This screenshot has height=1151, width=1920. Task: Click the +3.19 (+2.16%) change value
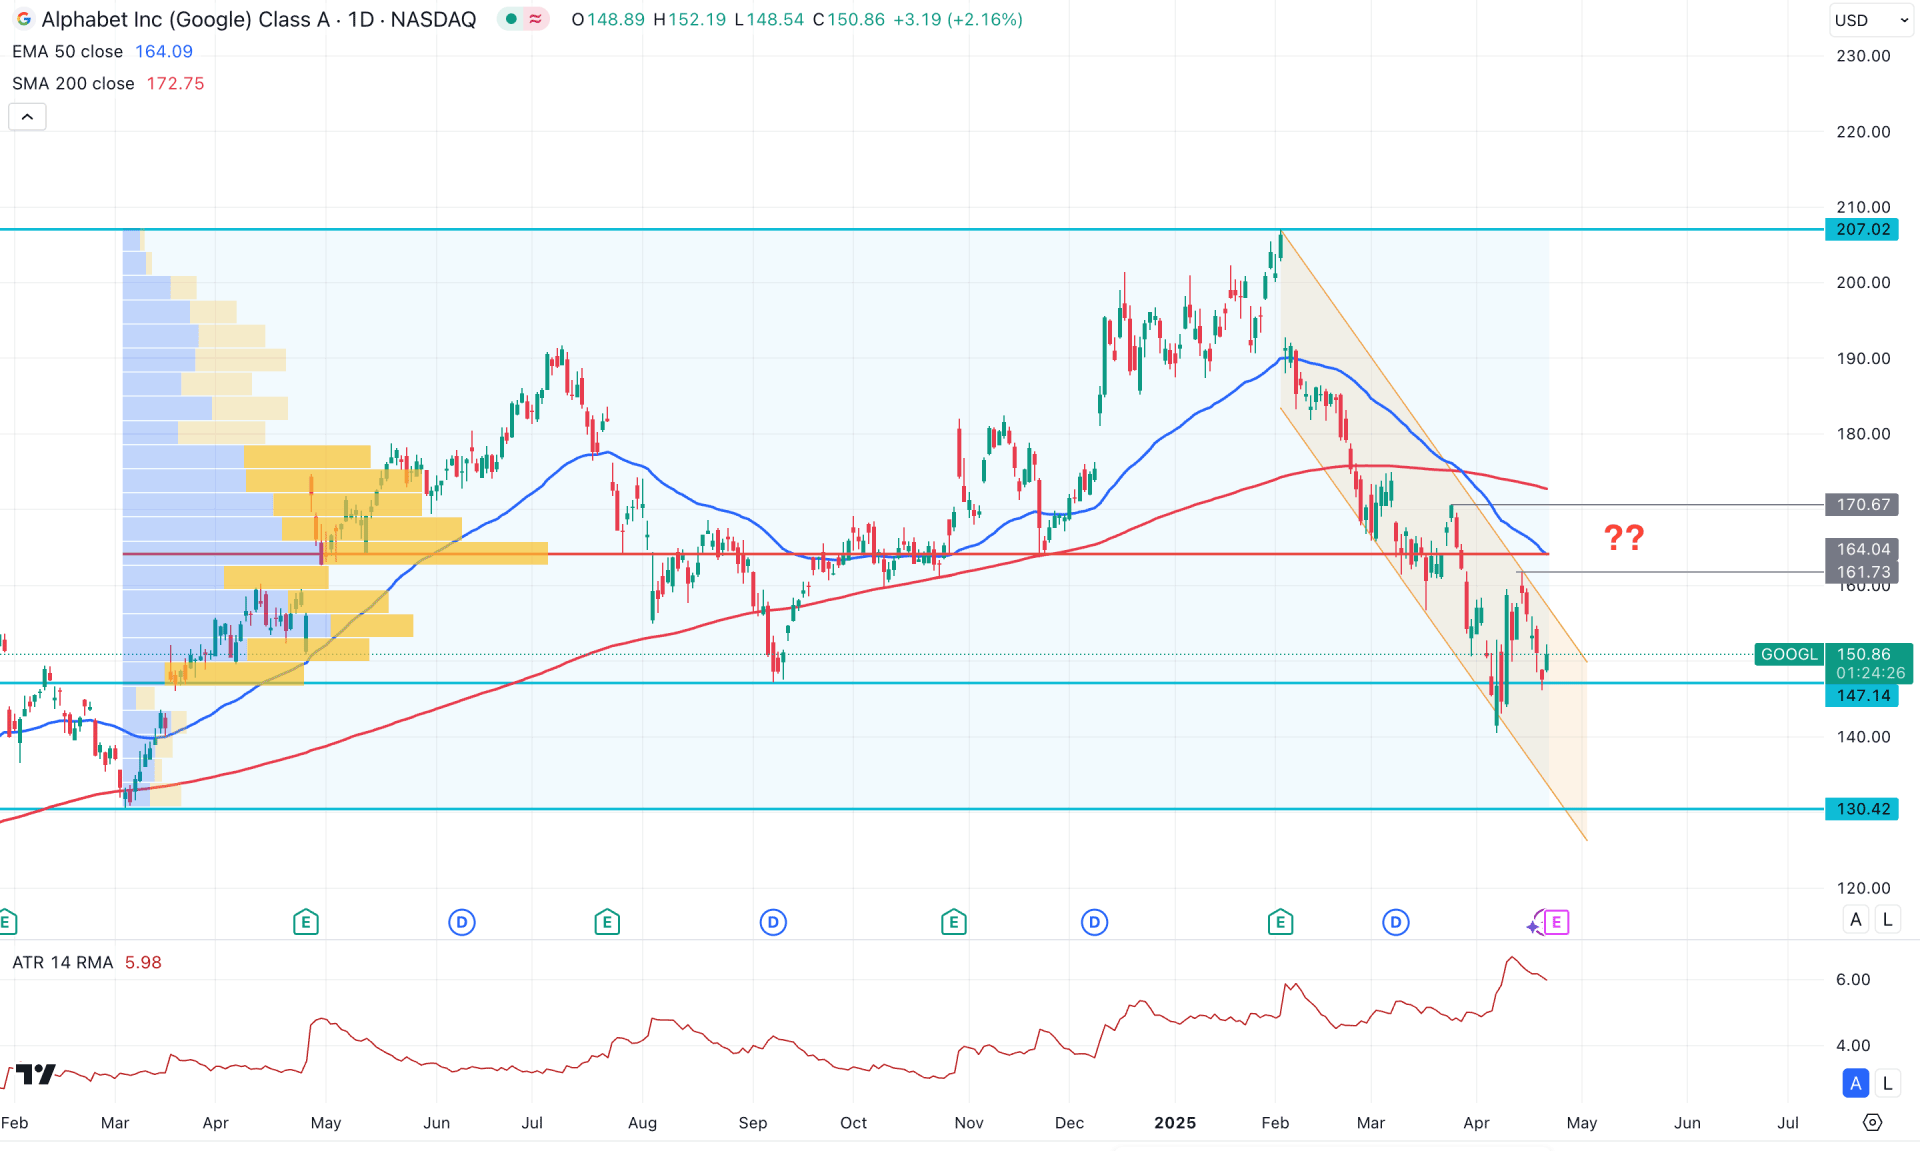click(x=957, y=19)
